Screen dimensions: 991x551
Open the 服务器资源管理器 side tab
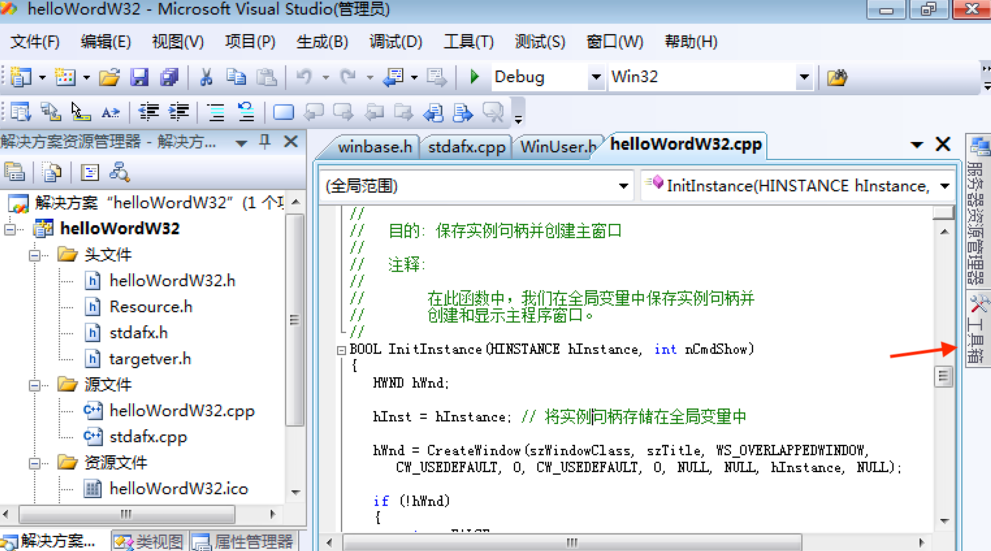[978, 211]
